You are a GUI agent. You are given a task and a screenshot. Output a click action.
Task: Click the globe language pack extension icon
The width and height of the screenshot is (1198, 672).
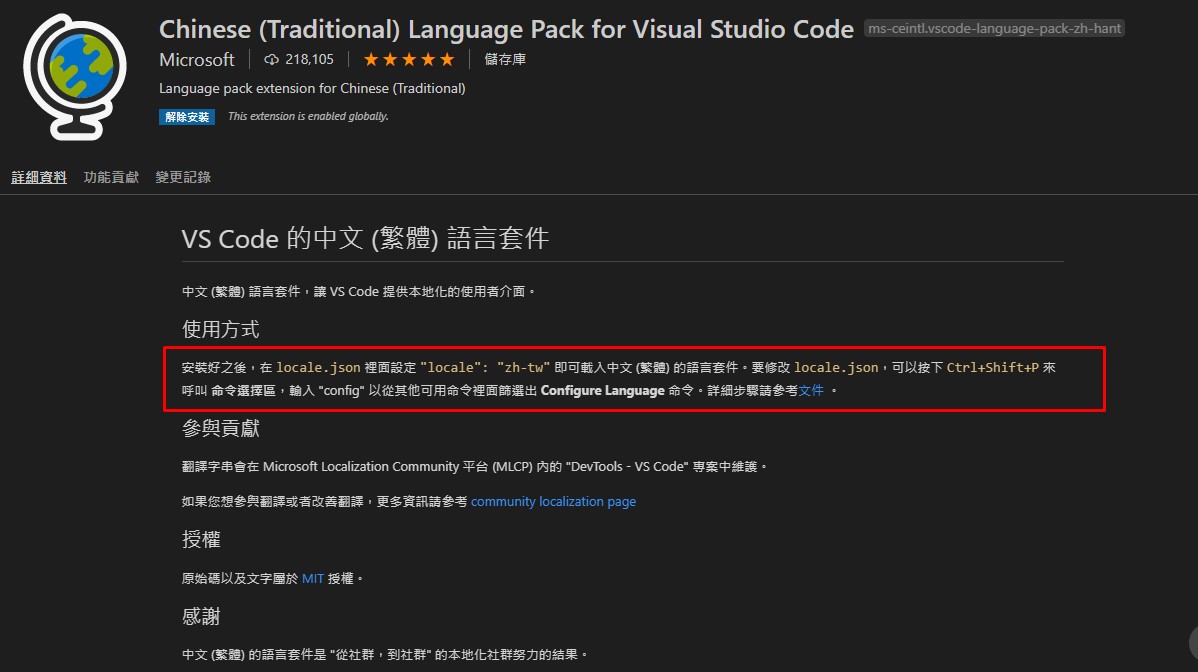point(75,77)
